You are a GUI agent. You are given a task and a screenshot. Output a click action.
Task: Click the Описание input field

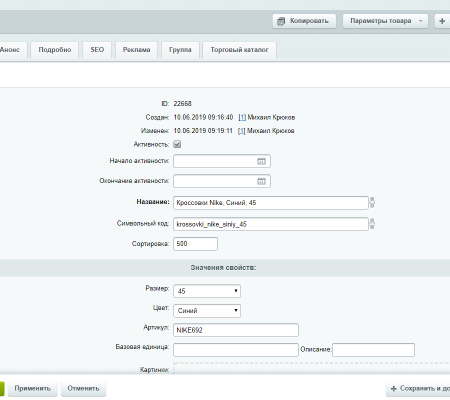373,350
